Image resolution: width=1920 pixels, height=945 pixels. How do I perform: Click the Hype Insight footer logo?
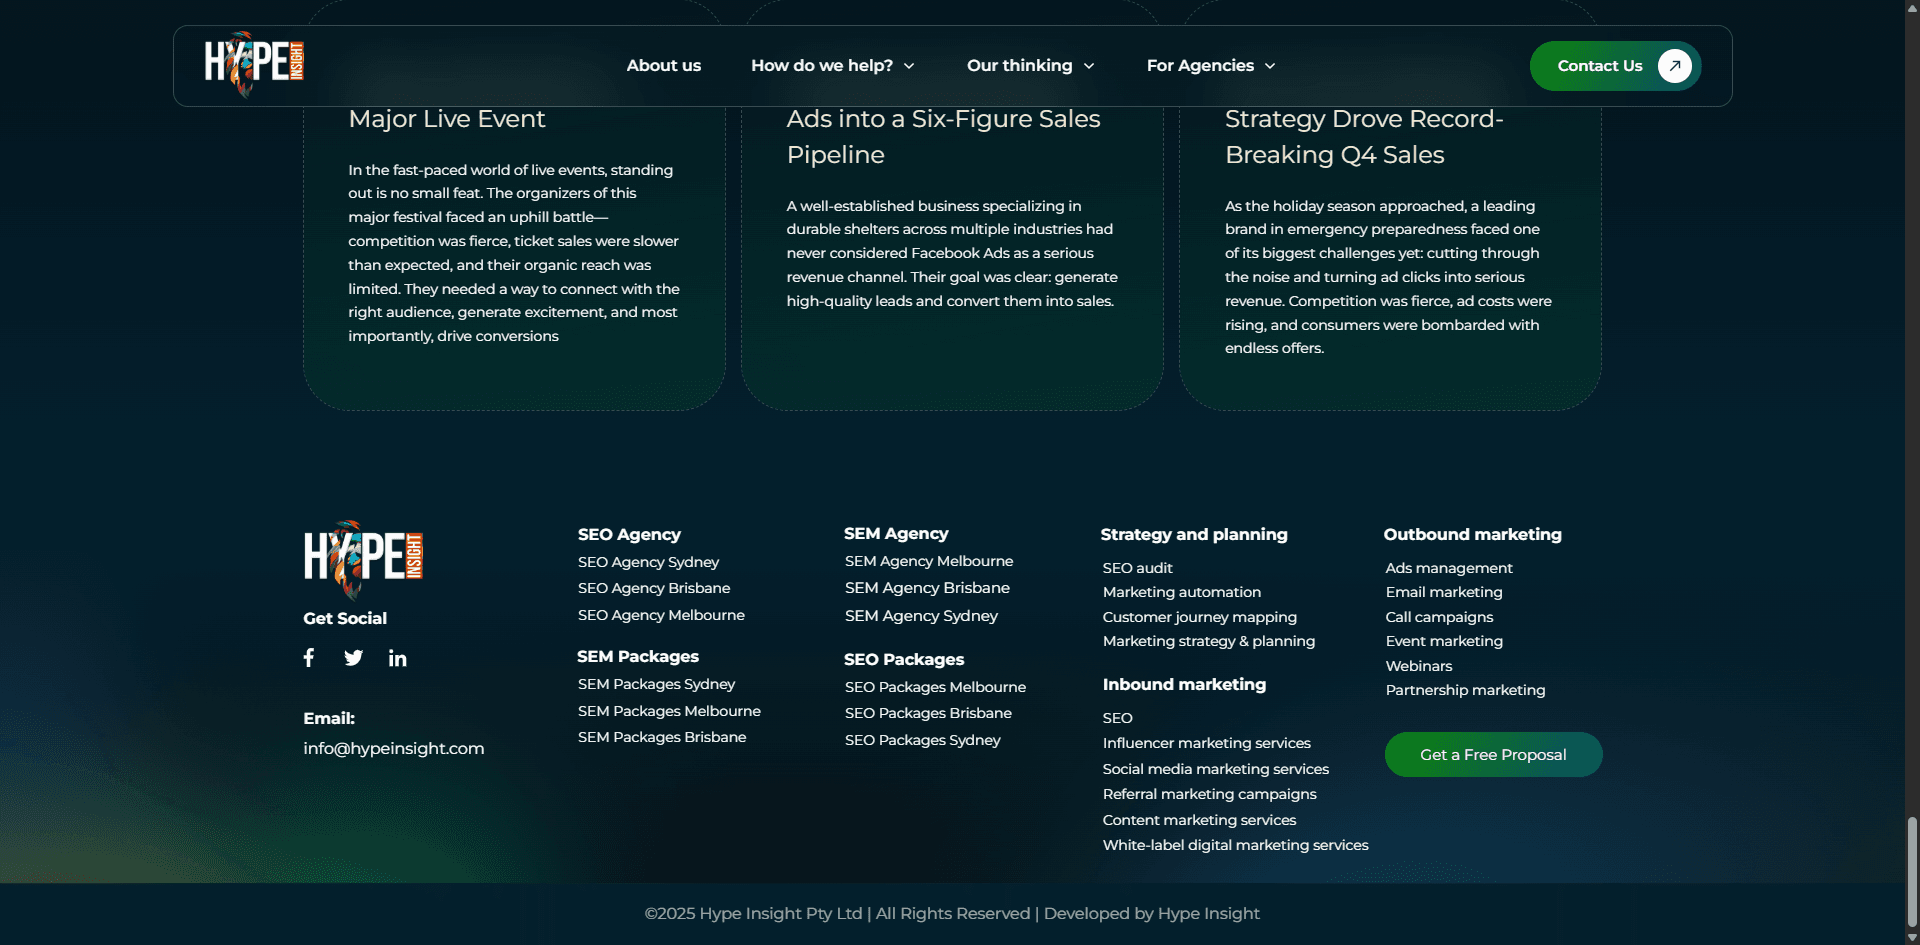coord(363,558)
